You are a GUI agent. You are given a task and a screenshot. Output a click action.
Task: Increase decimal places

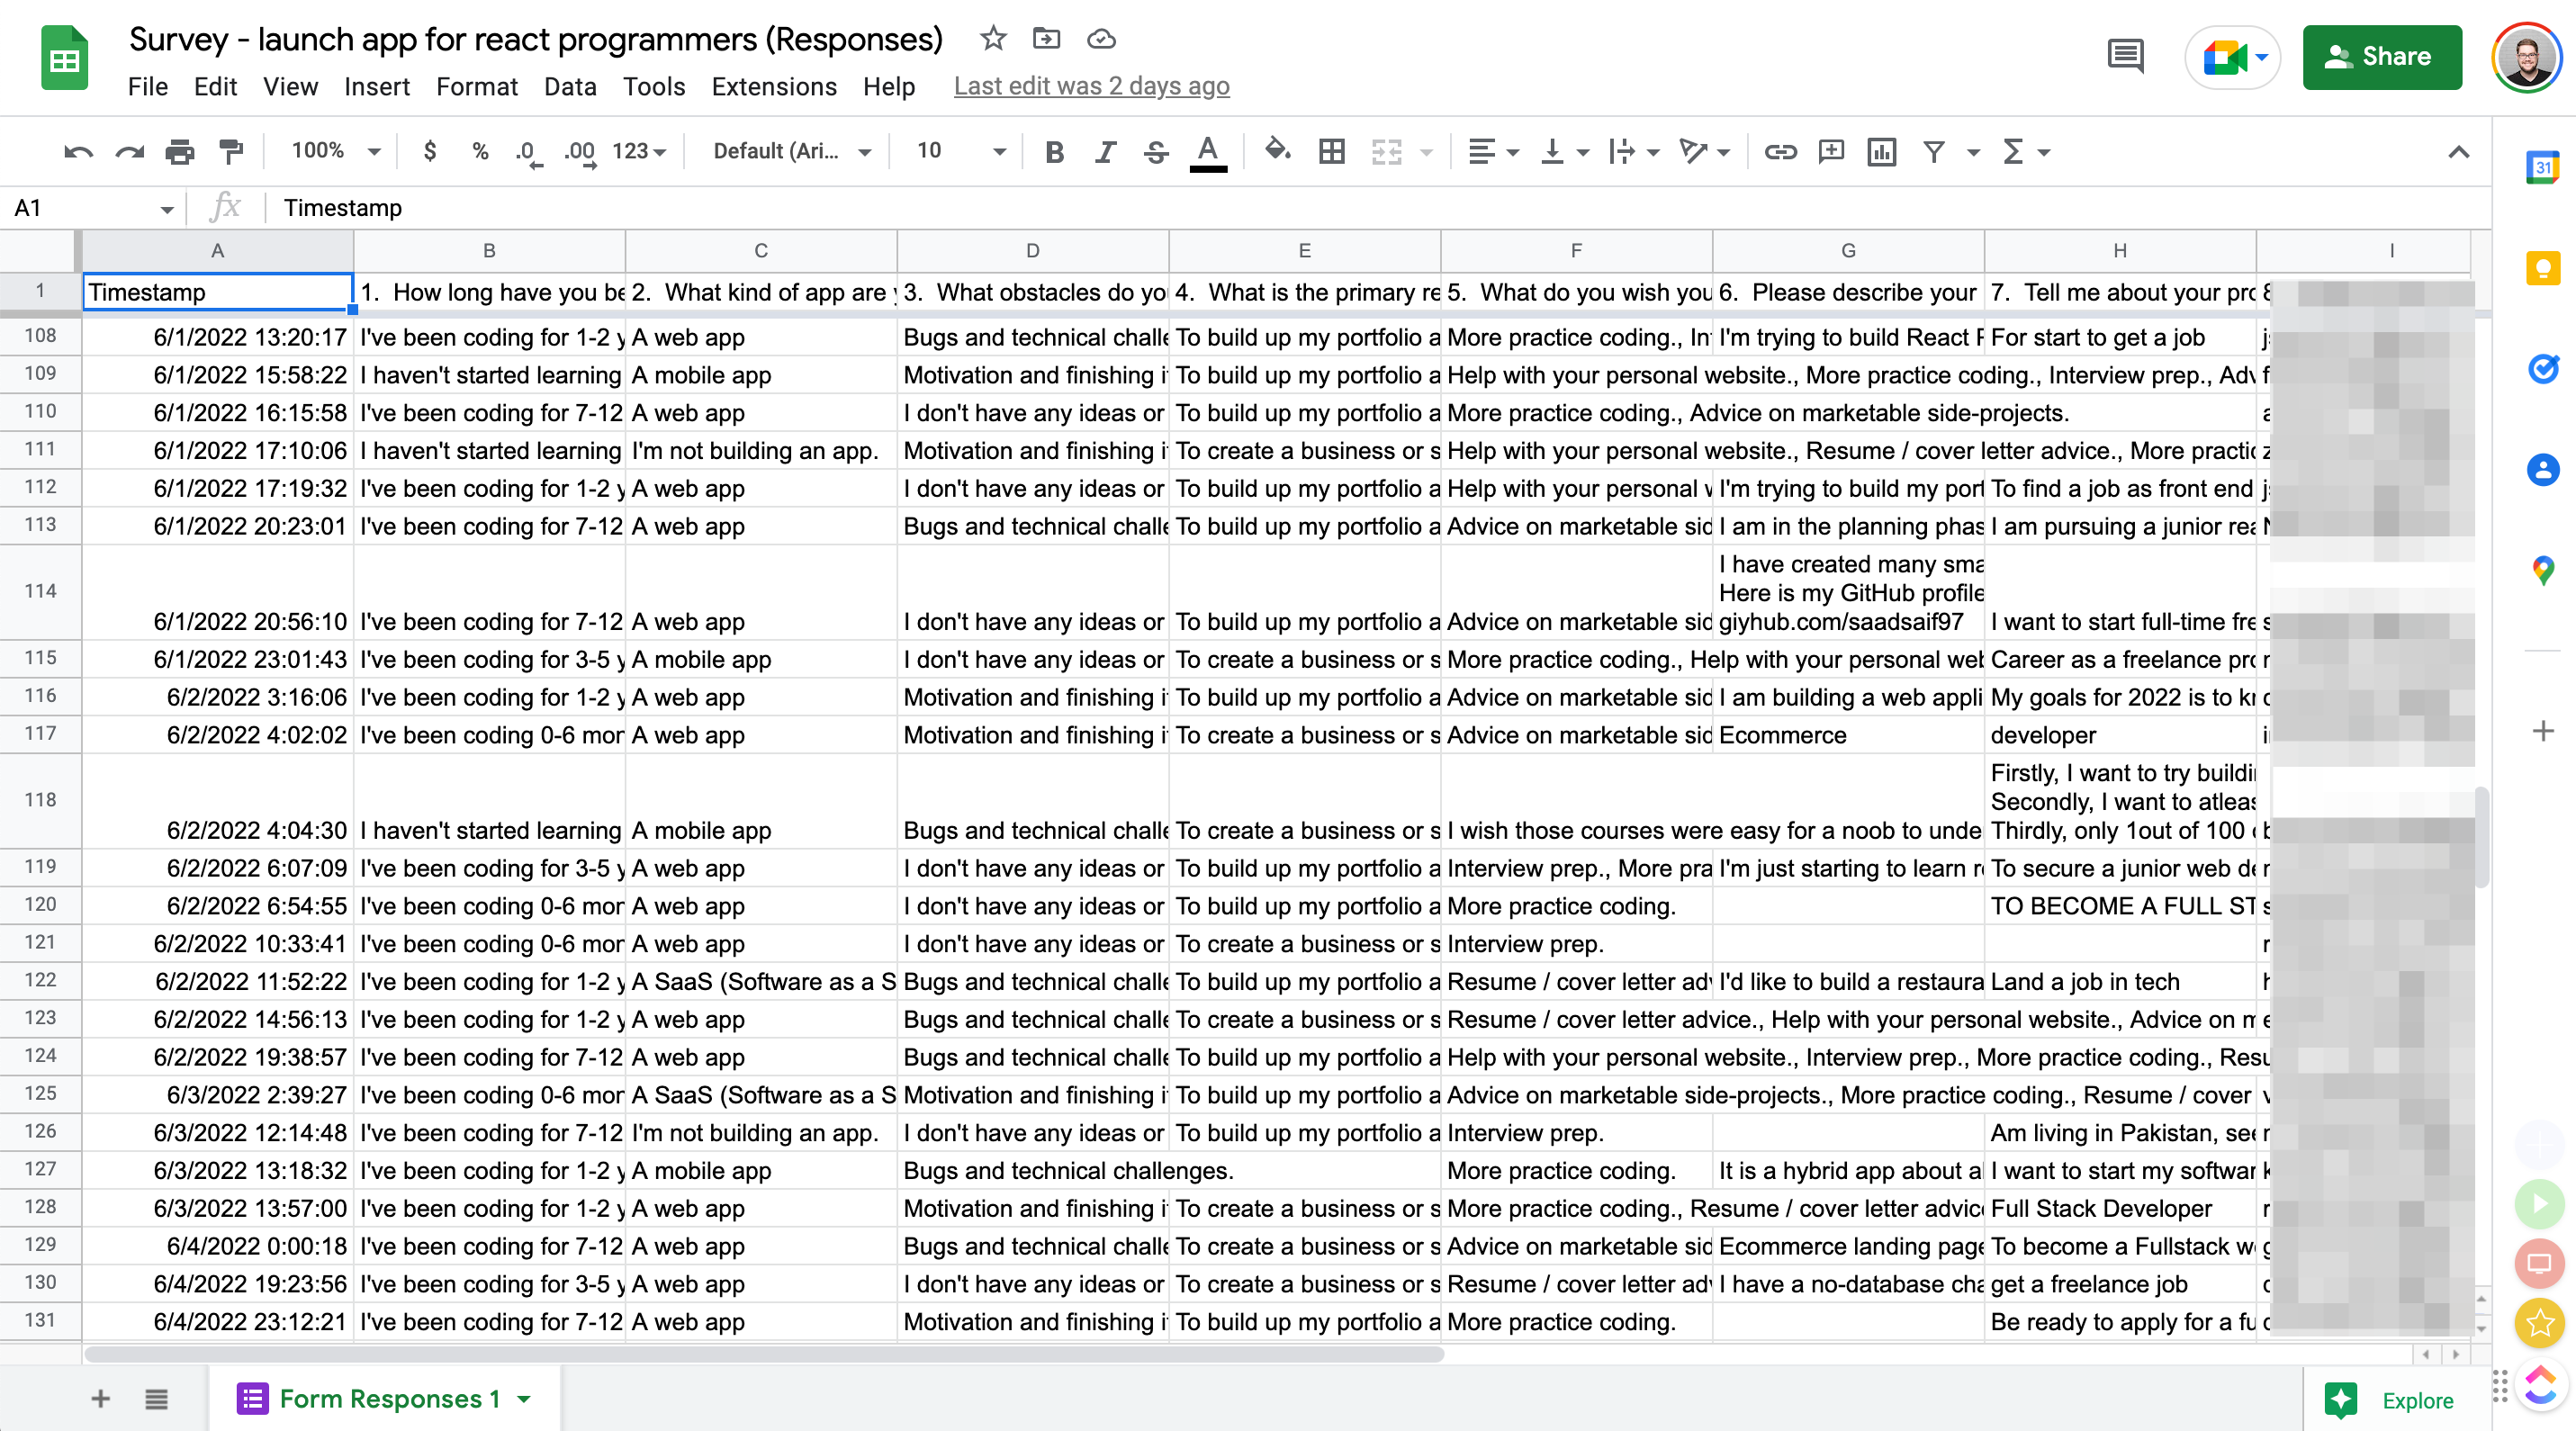tap(580, 152)
